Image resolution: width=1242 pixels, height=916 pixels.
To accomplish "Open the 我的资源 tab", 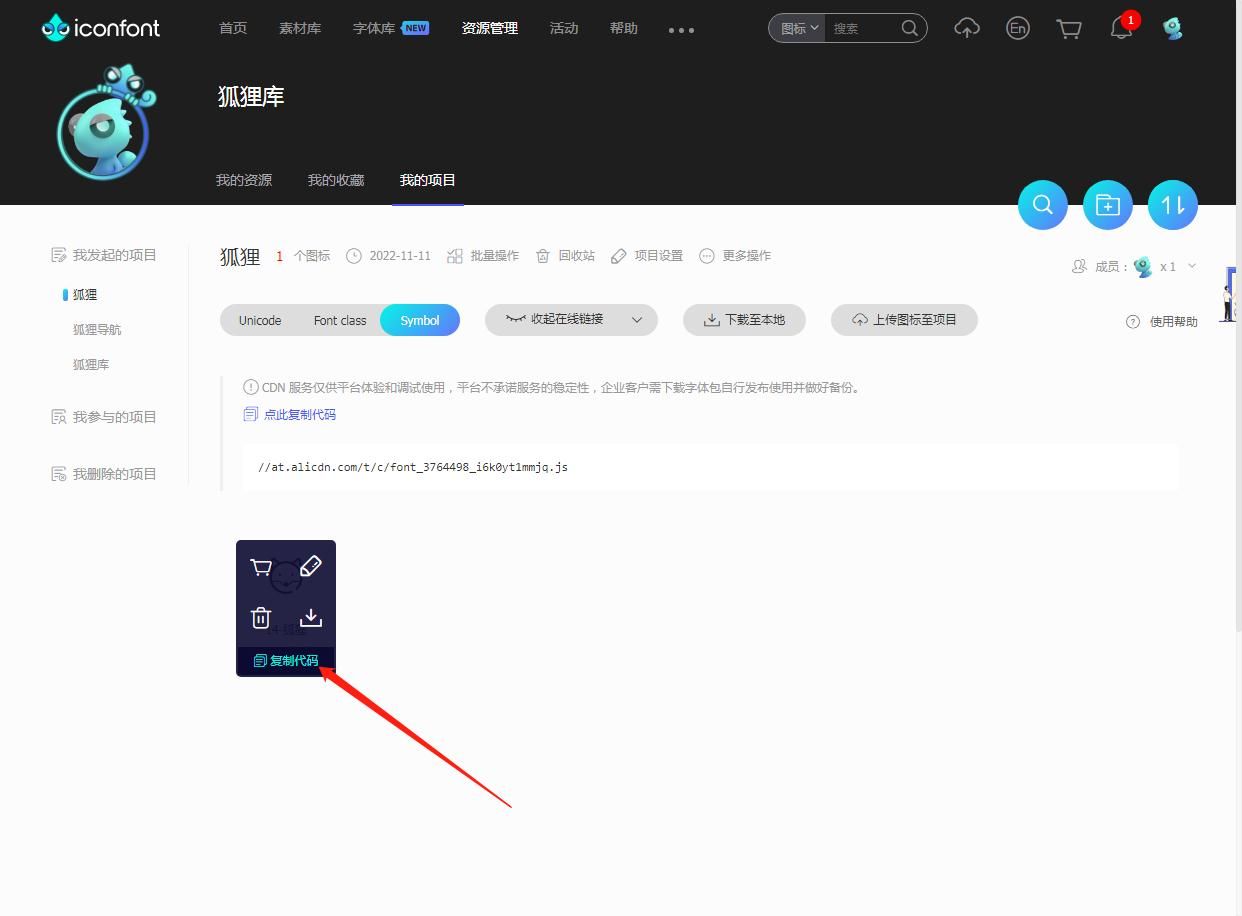I will pyautogui.click(x=244, y=180).
